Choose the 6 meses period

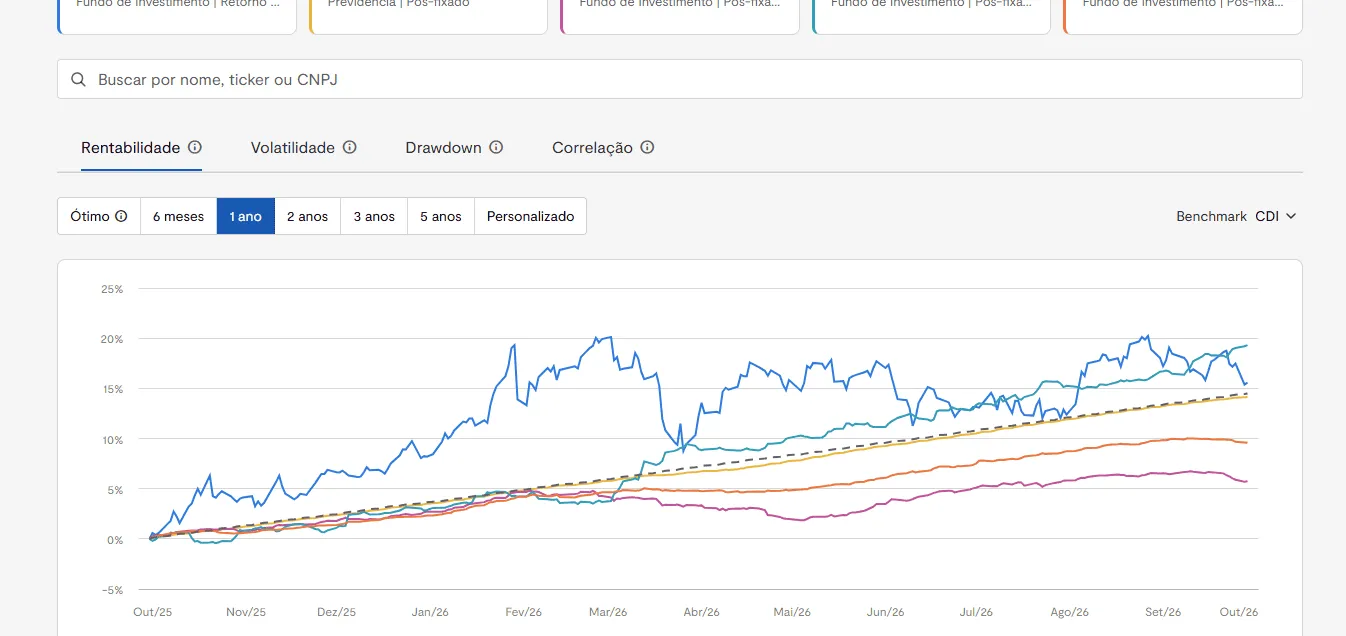point(178,216)
